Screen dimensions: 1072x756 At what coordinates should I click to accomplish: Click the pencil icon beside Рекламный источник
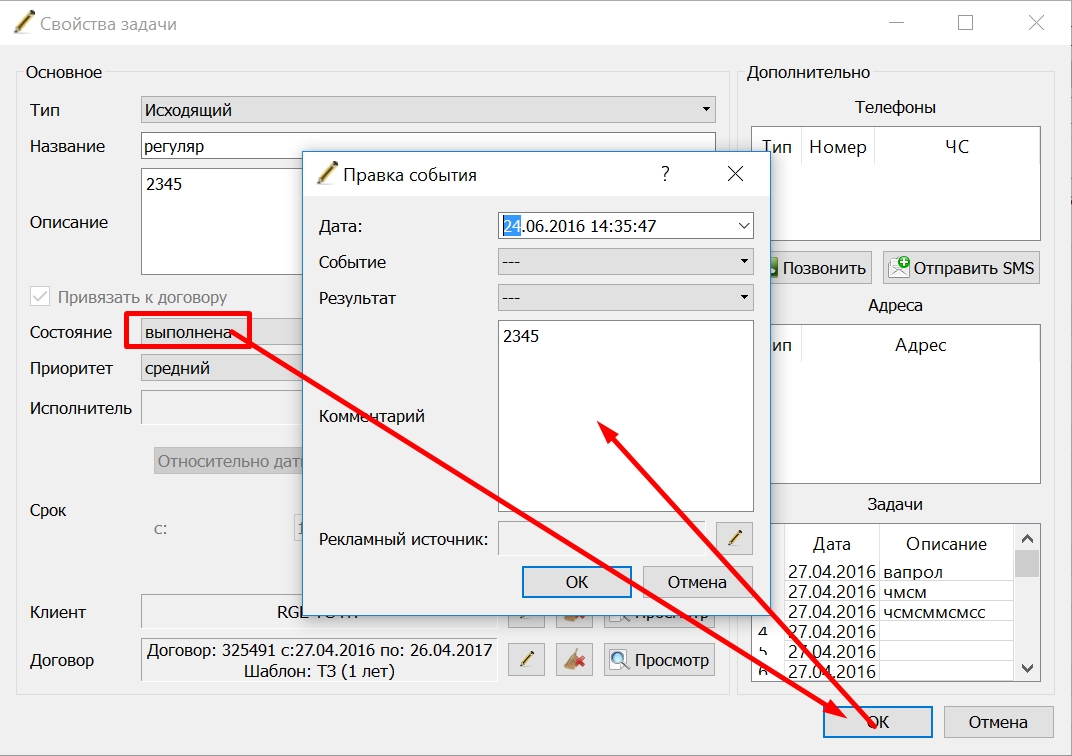734,538
